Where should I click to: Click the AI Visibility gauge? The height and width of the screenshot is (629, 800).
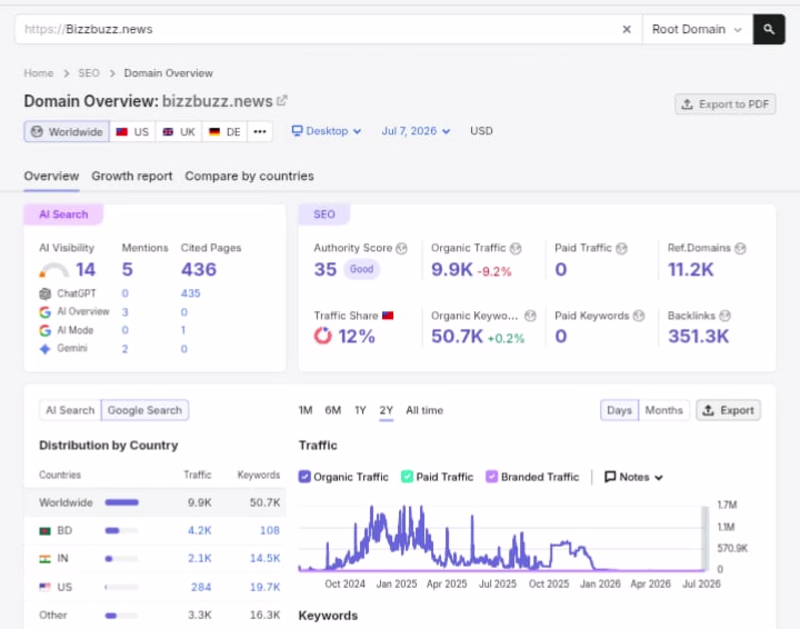[54, 270]
